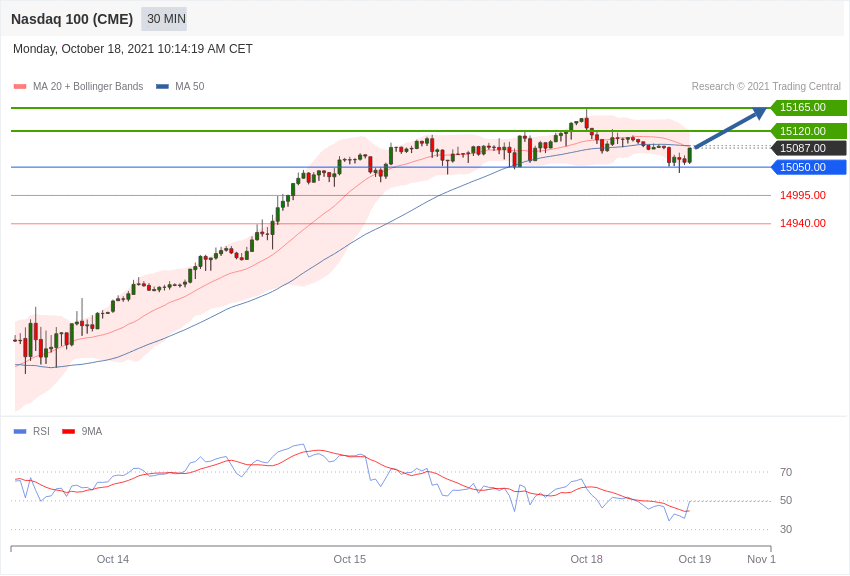Select the green 15165.00 resistance label
This screenshot has width=850, height=576.
pyautogui.click(x=809, y=108)
